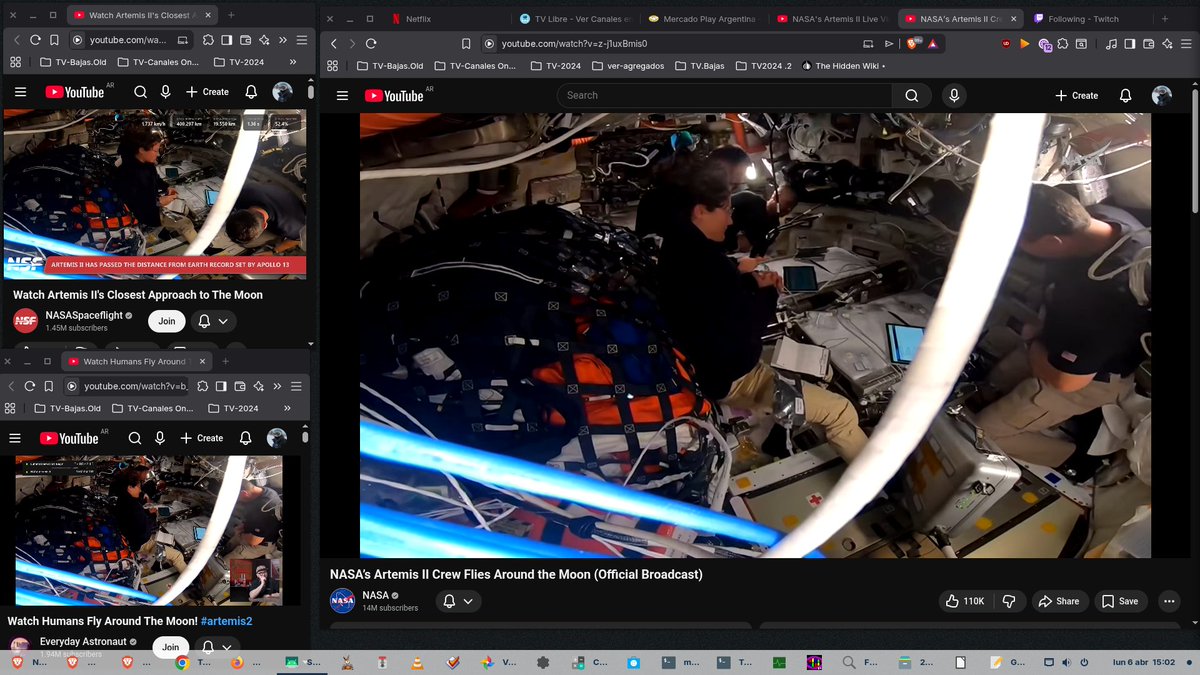Toggle sidebar panel in main browser toolbar
Viewport: 1200px width, 675px height.
click(x=1129, y=44)
